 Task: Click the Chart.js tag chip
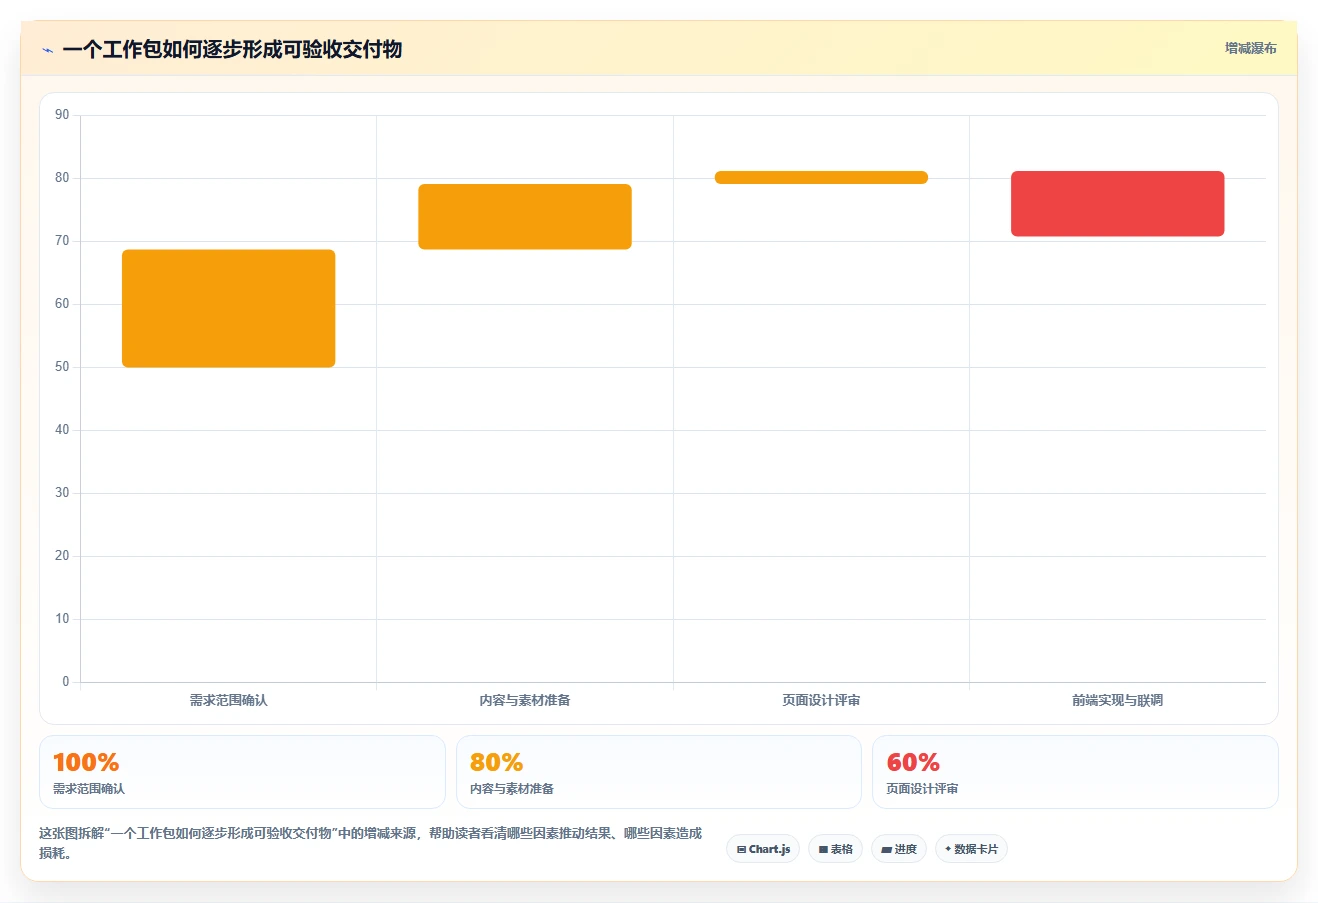coord(763,849)
